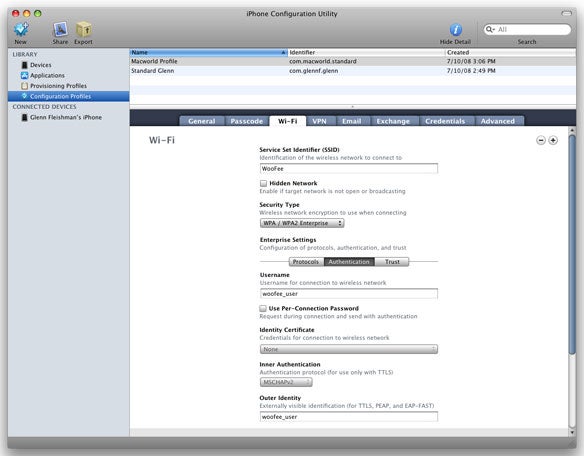Open the Email tab
The height and width of the screenshot is (456, 584).
pos(352,121)
